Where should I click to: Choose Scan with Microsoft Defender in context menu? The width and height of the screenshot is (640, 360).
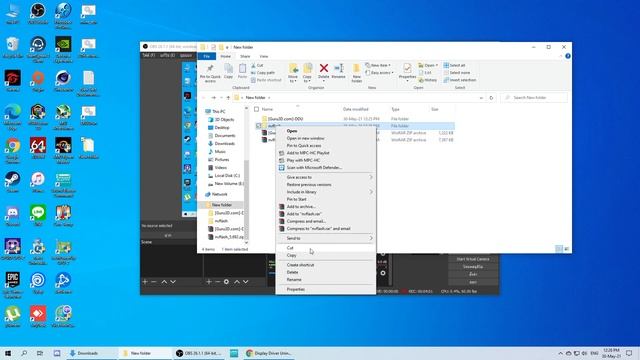pyautogui.click(x=326, y=167)
